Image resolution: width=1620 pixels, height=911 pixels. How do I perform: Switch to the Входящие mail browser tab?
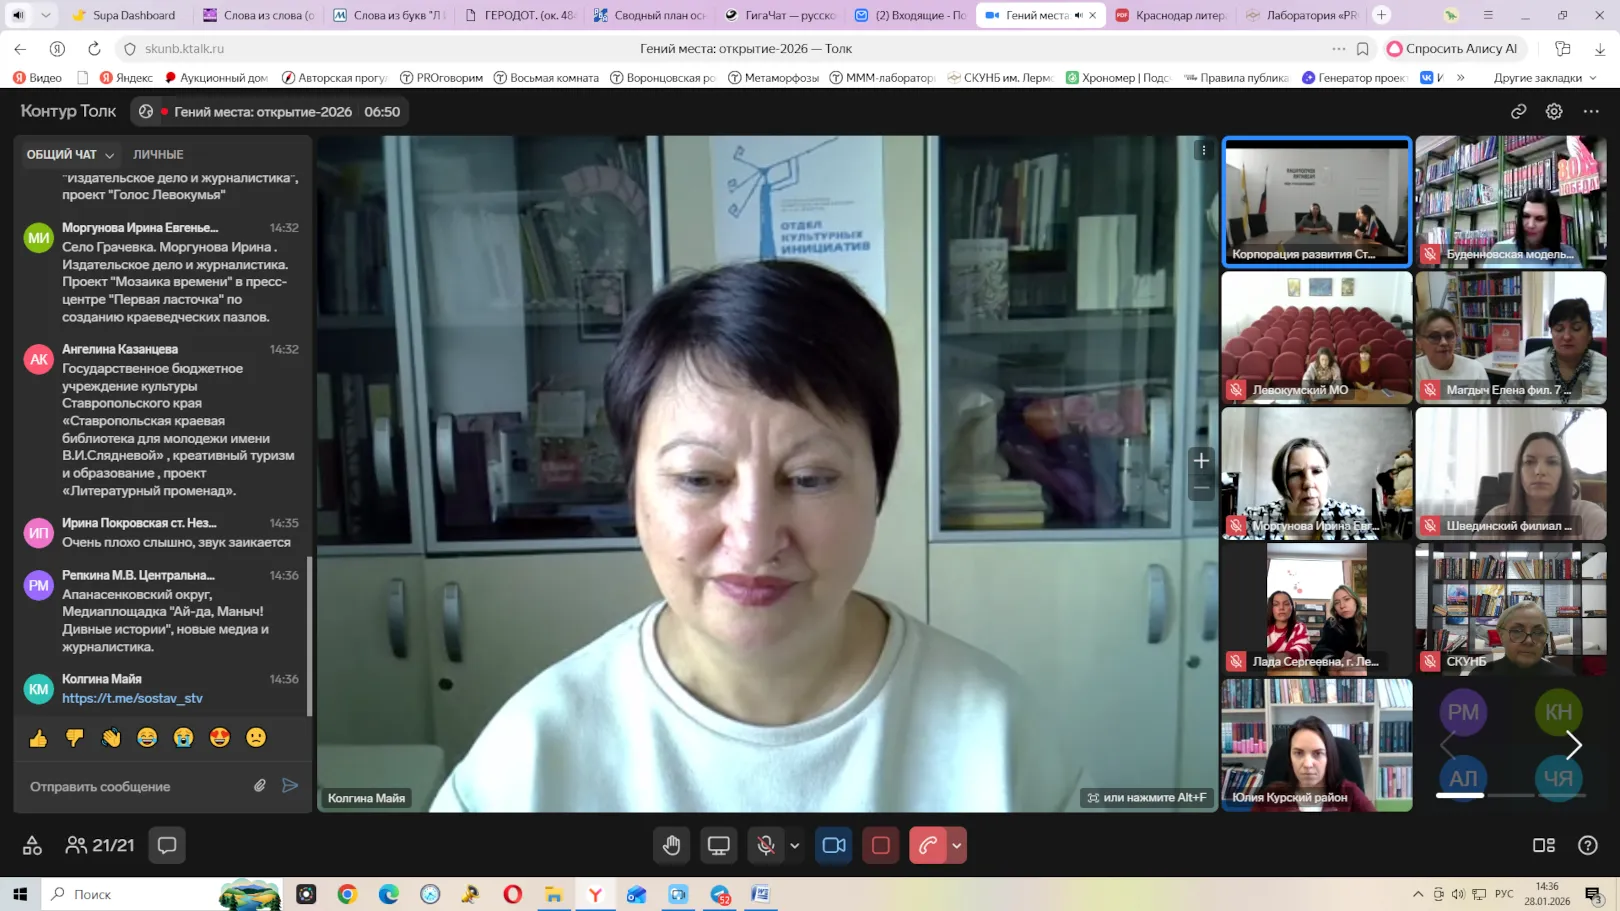(x=911, y=15)
